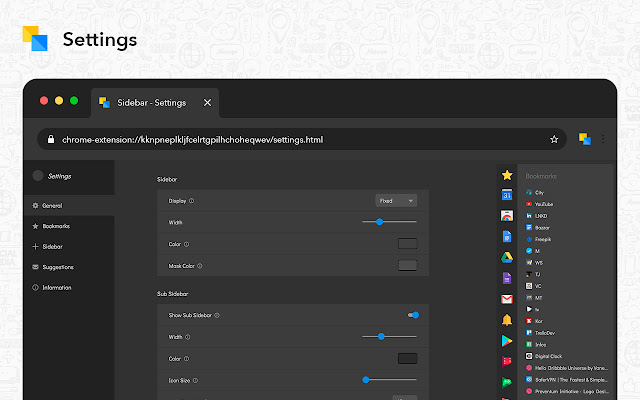Click the yellow star bookmarks icon

point(507,176)
